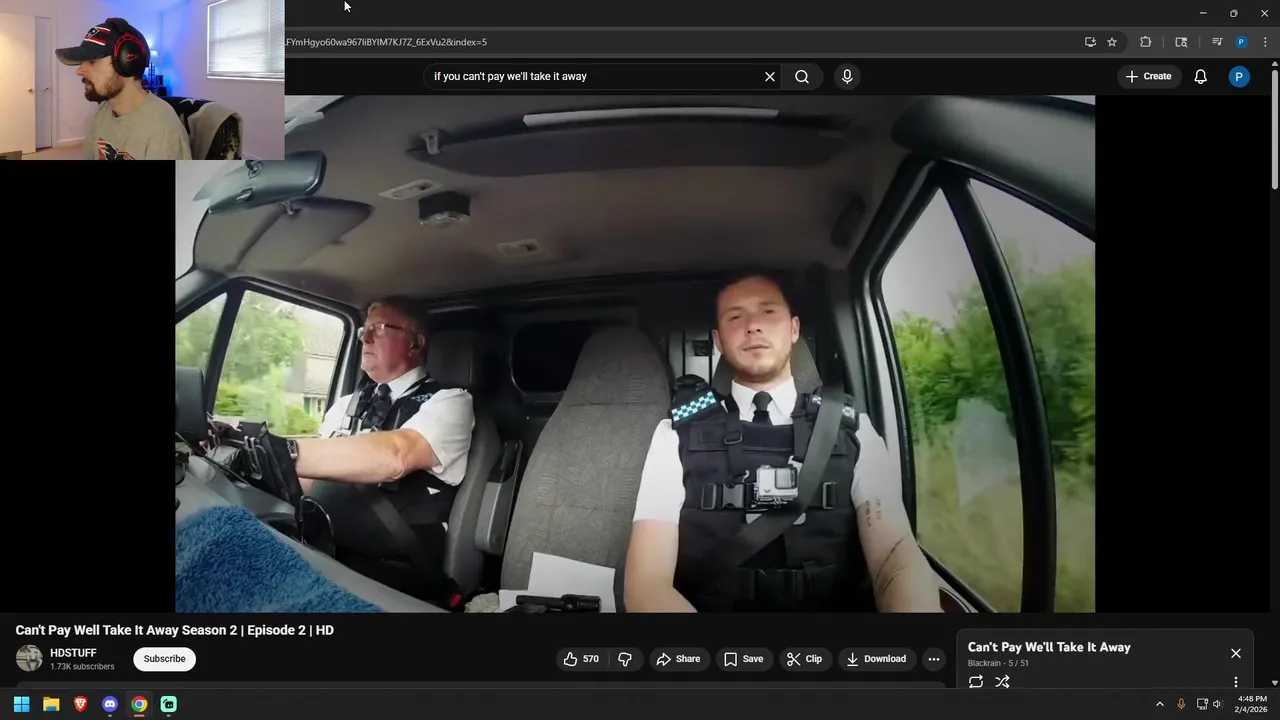
Task: Open Discord from the taskbar
Action: coord(110,704)
